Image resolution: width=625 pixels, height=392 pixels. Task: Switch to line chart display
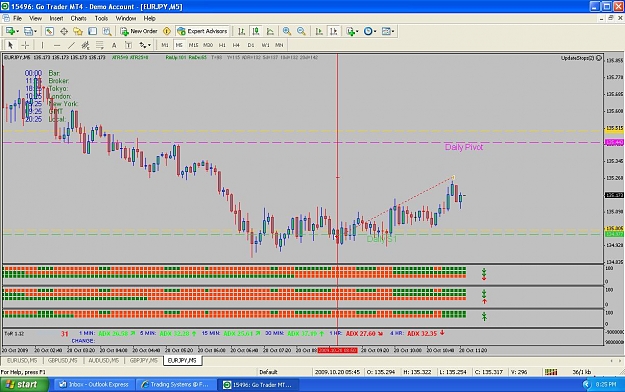pyautogui.click(x=270, y=31)
